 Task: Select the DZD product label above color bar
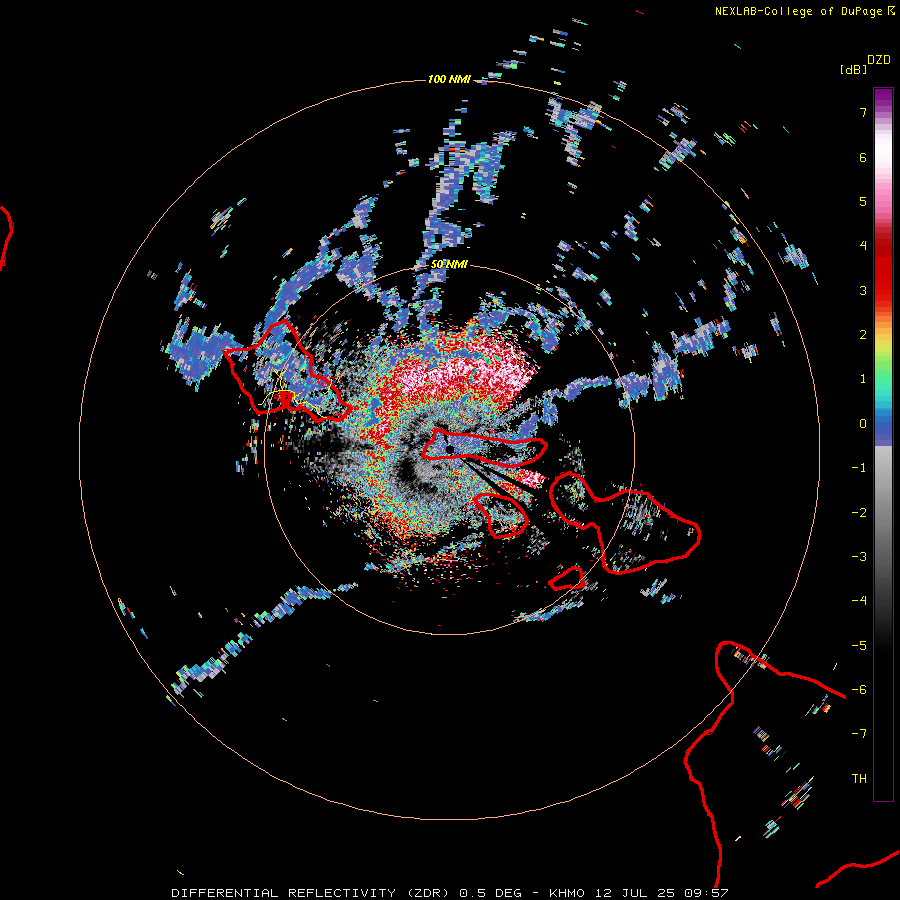click(878, 60)
